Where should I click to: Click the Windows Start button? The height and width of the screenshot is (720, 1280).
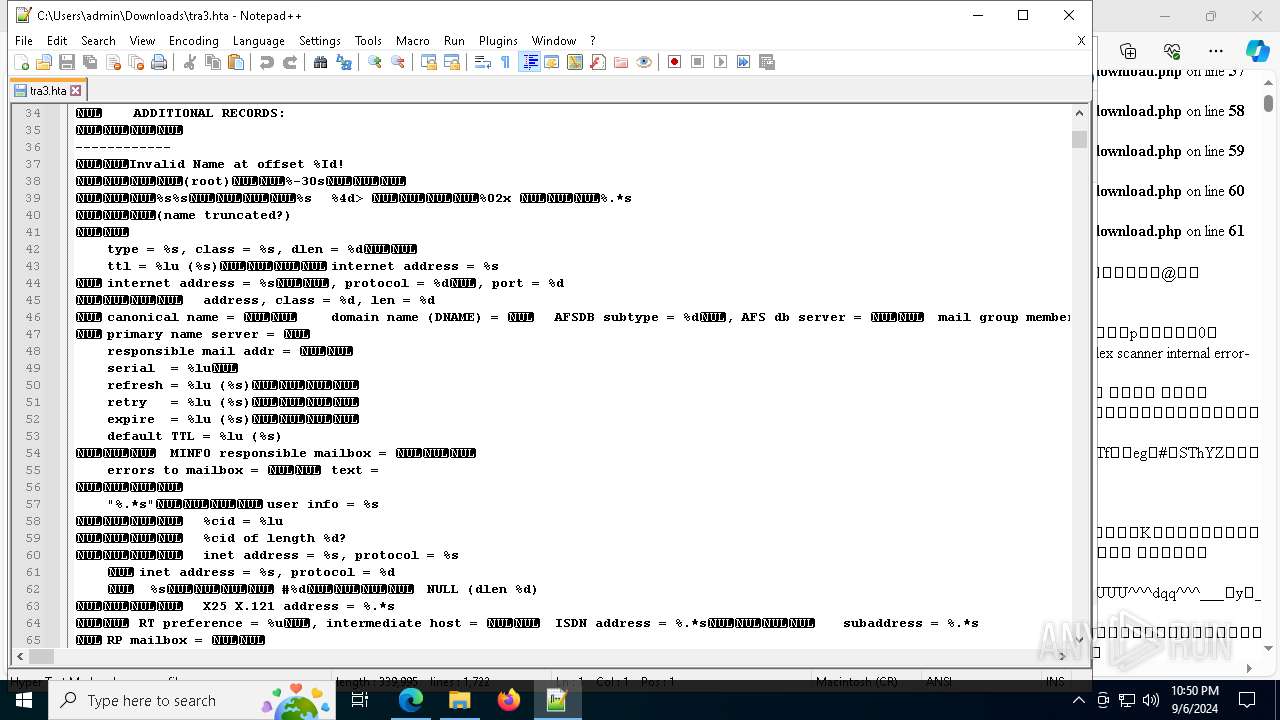pos(24,700)
